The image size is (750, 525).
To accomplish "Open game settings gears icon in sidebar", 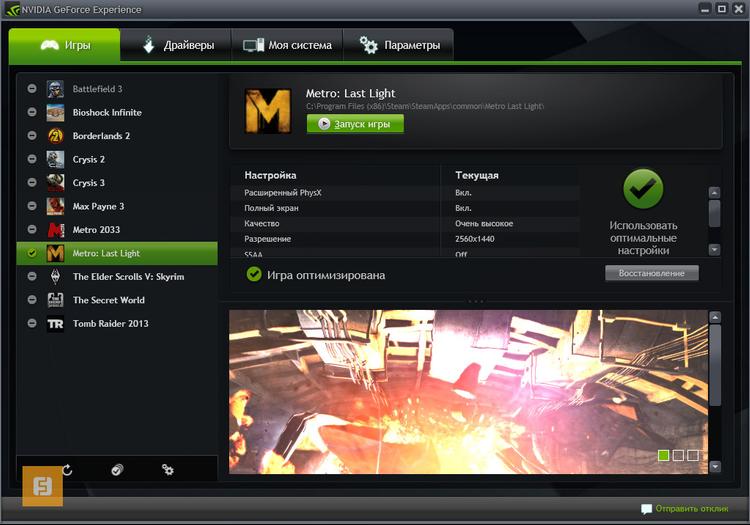I will [x=167, y=470].
